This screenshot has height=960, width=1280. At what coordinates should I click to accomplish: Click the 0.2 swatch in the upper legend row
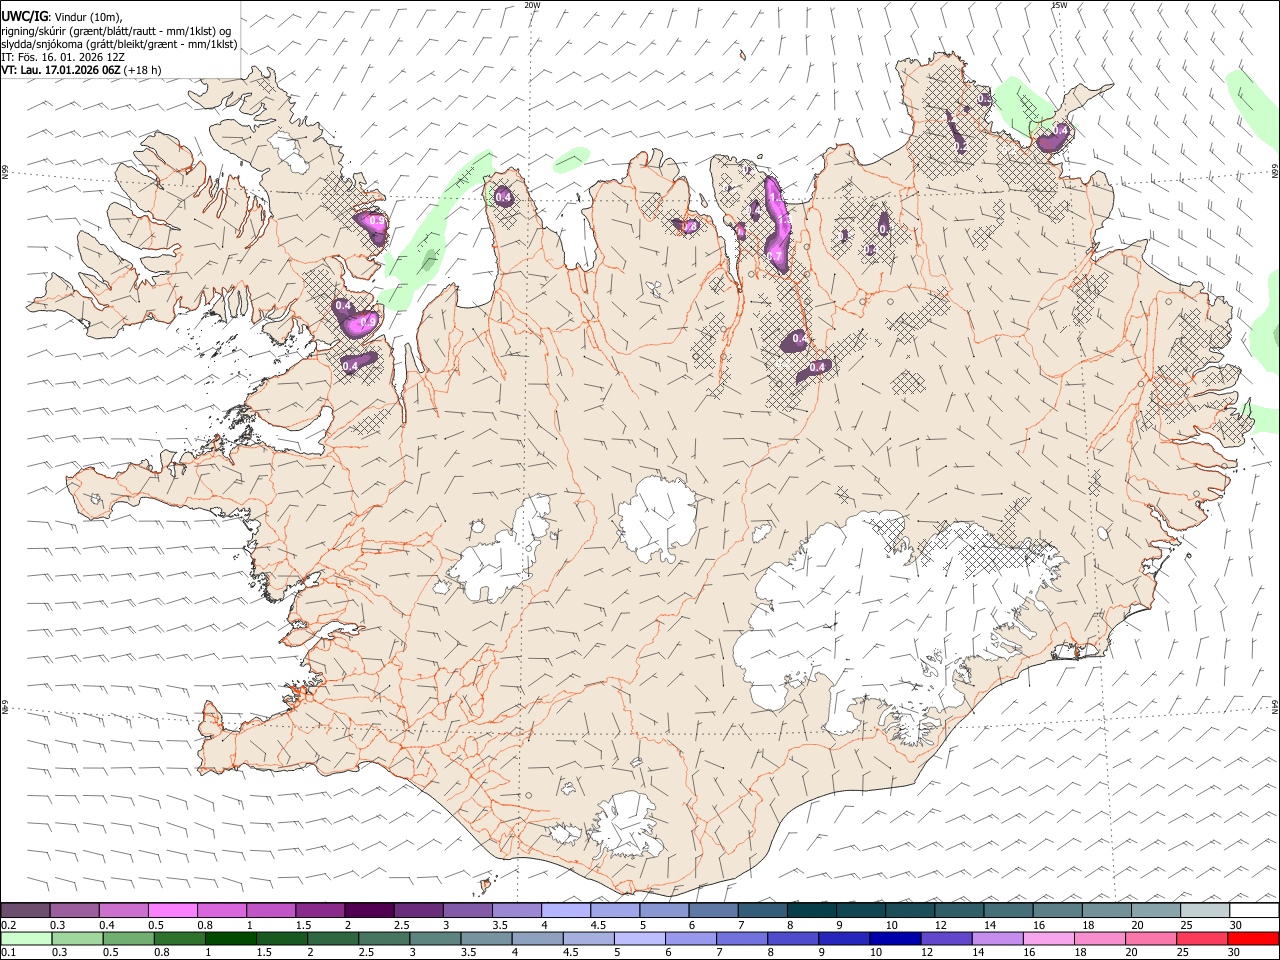point(25,910)
